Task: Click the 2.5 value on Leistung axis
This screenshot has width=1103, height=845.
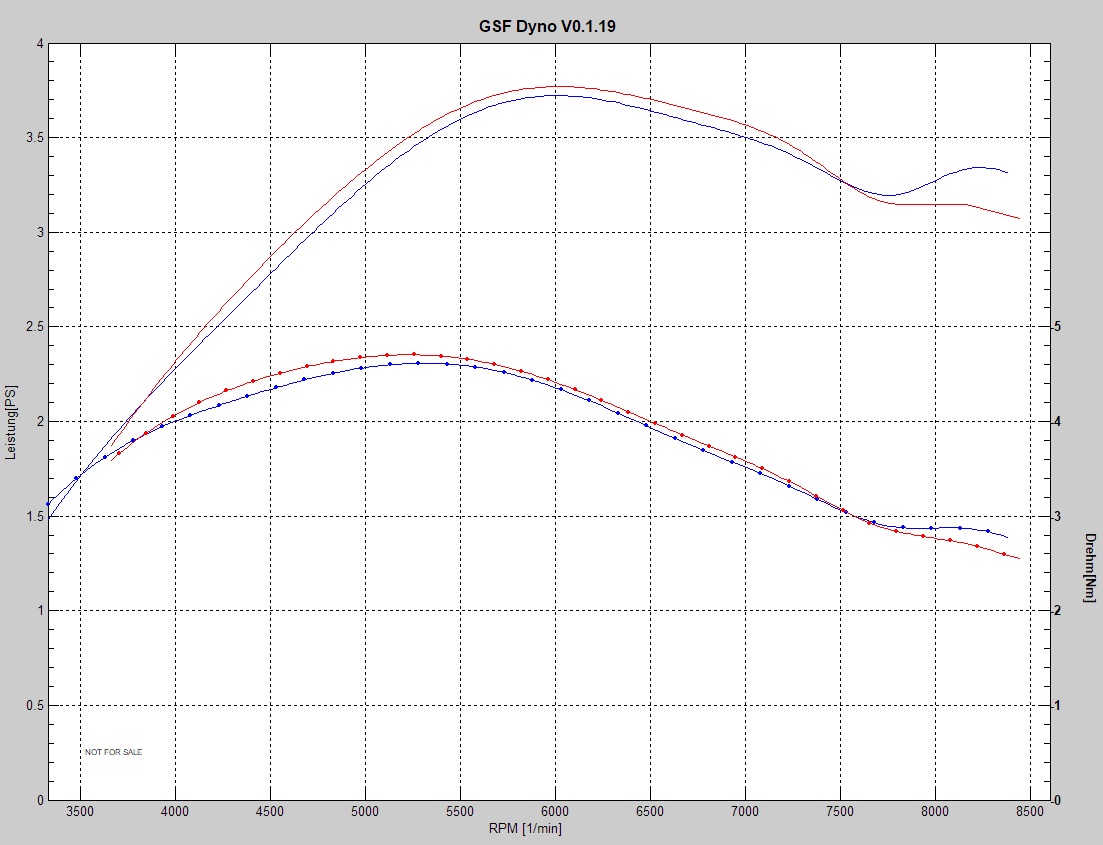Action: pyautogui.click(x=34, y=327)
